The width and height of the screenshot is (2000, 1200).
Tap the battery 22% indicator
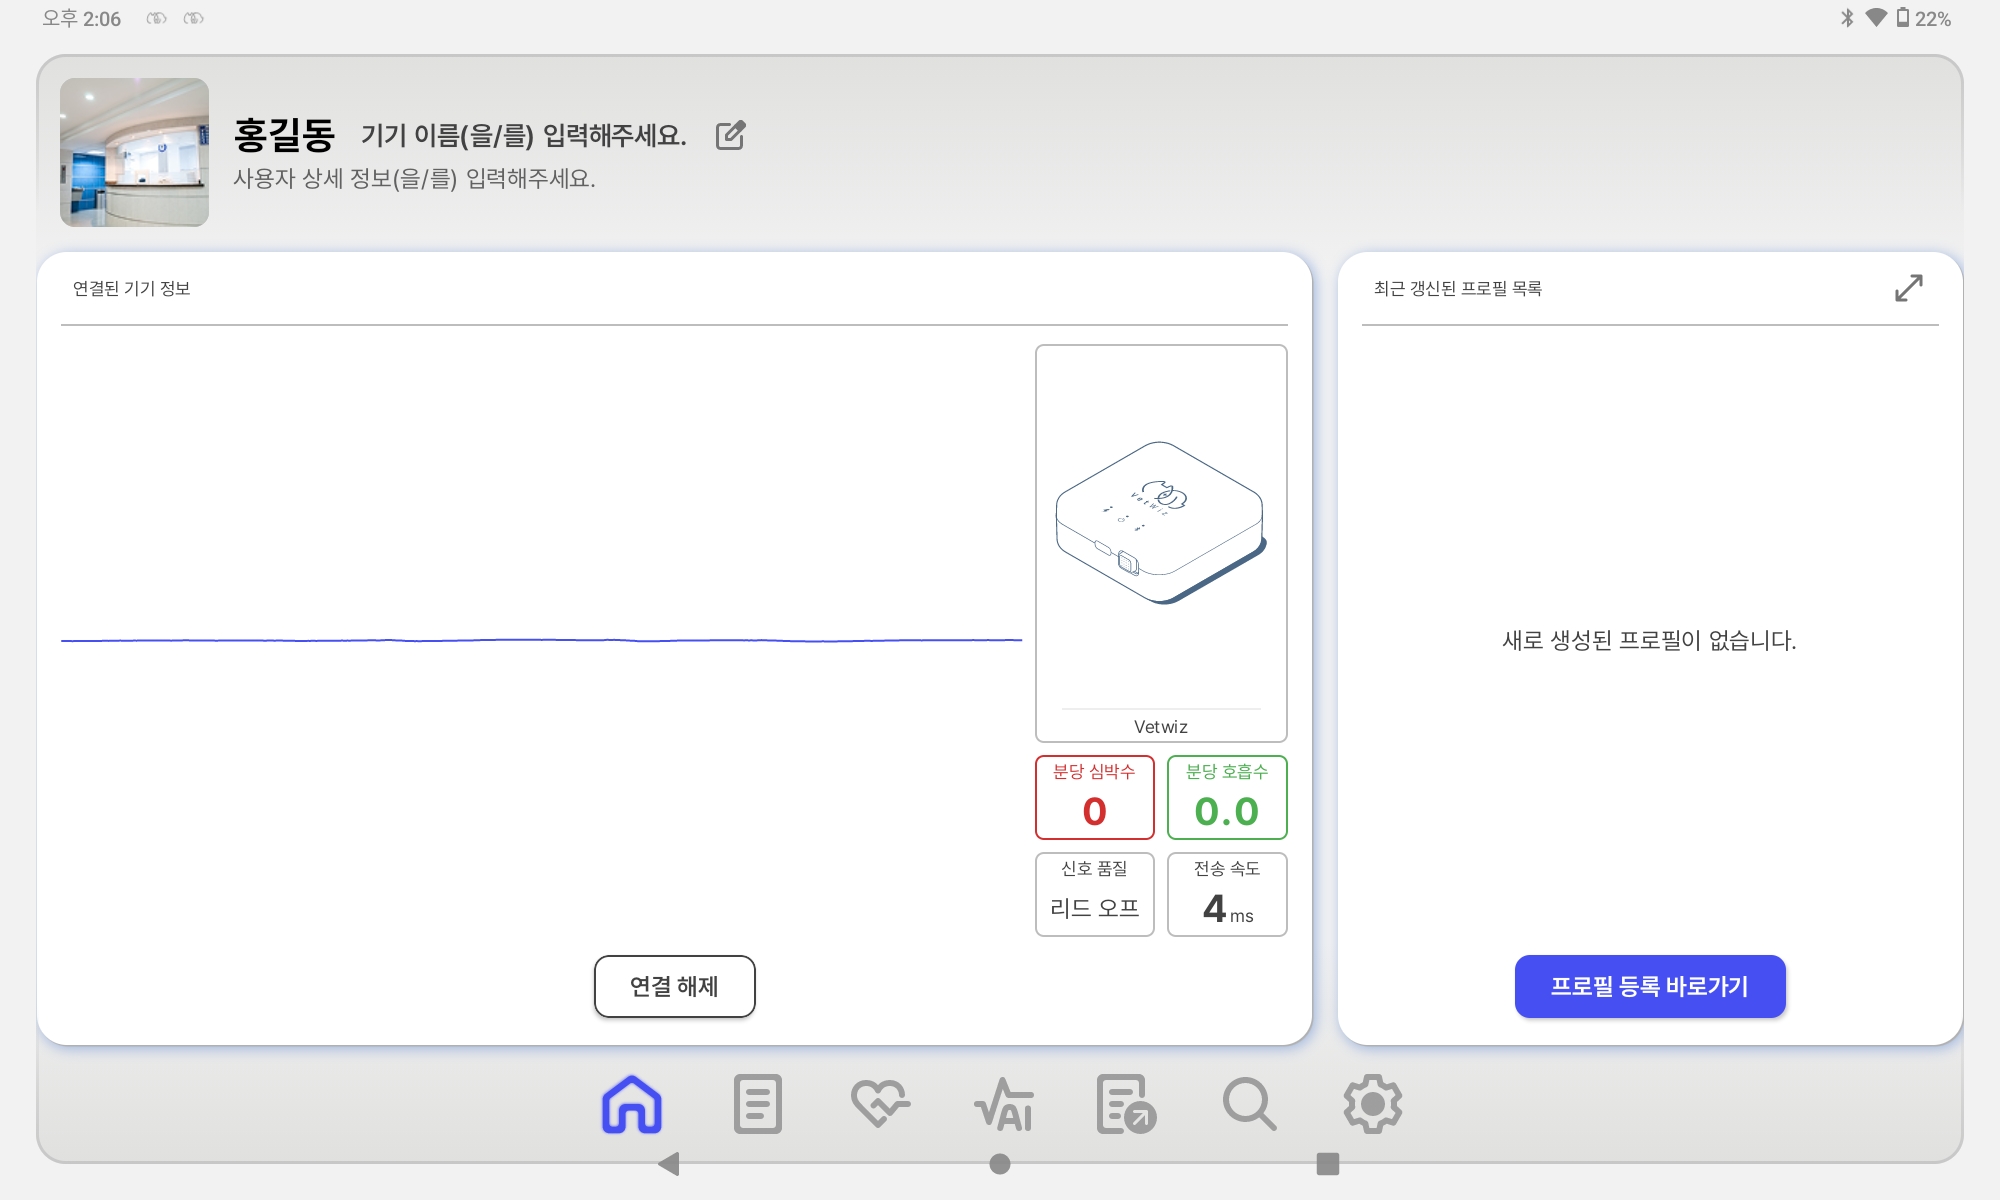pos(1923,18)
